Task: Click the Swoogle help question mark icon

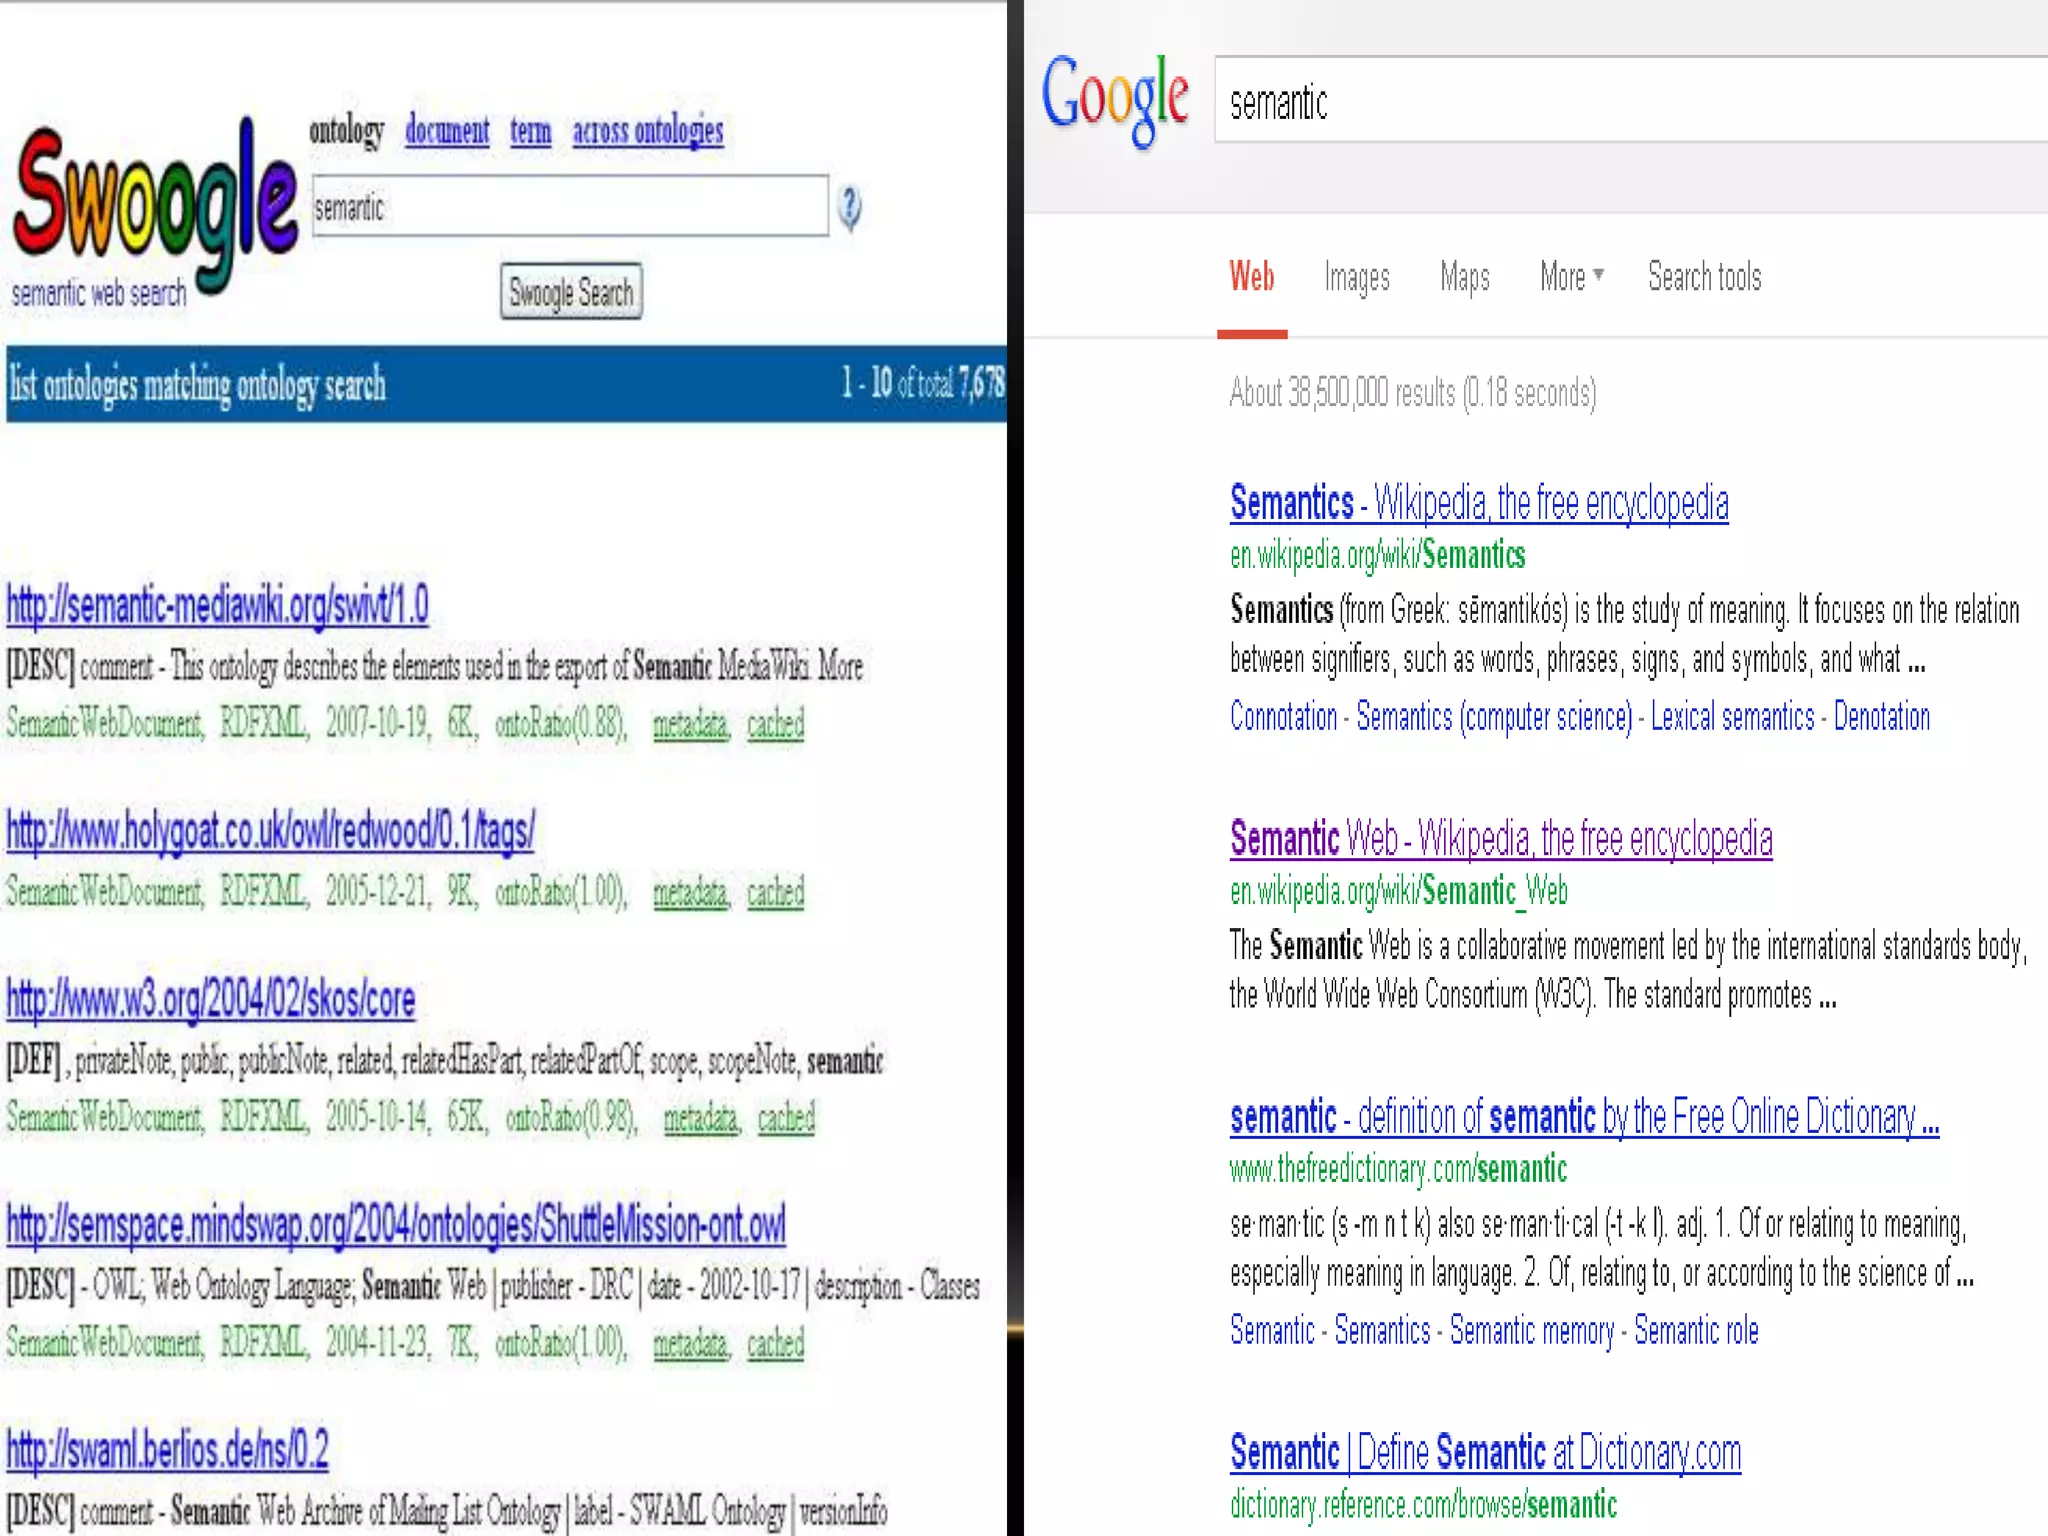Action: pos(849,208)
